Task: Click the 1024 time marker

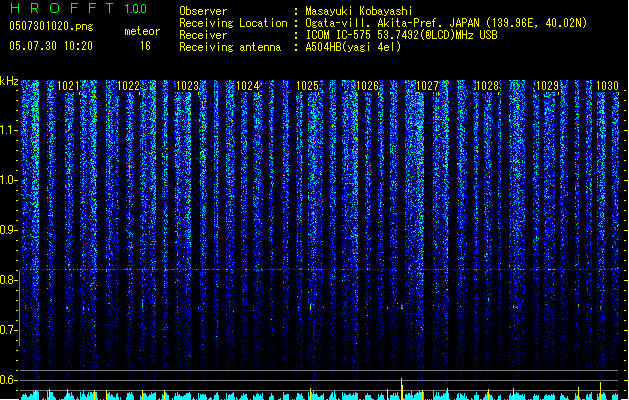Action: [248, 86]
